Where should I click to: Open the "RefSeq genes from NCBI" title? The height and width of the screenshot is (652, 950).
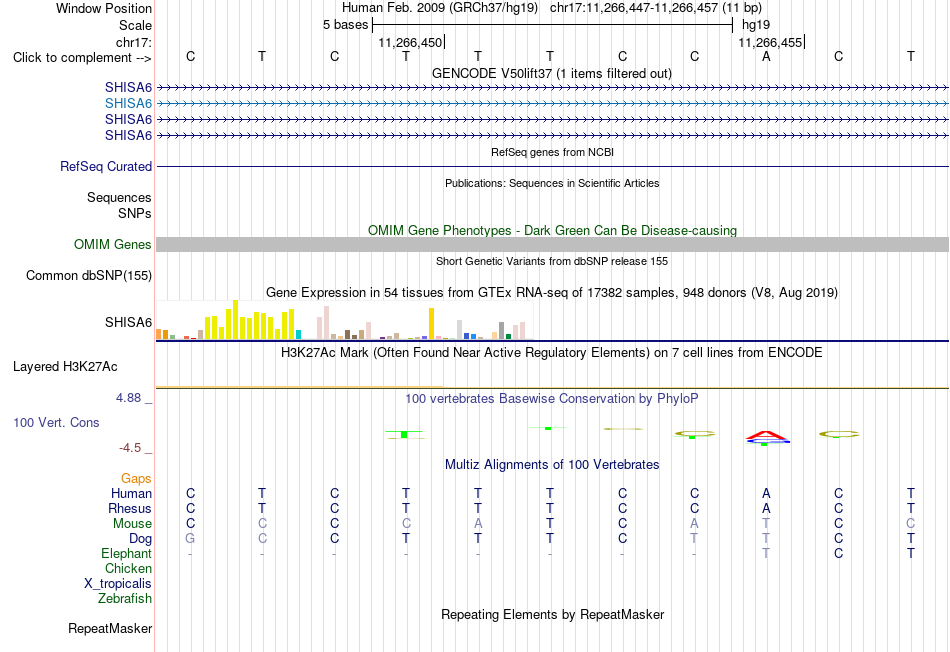click(552, 152)
